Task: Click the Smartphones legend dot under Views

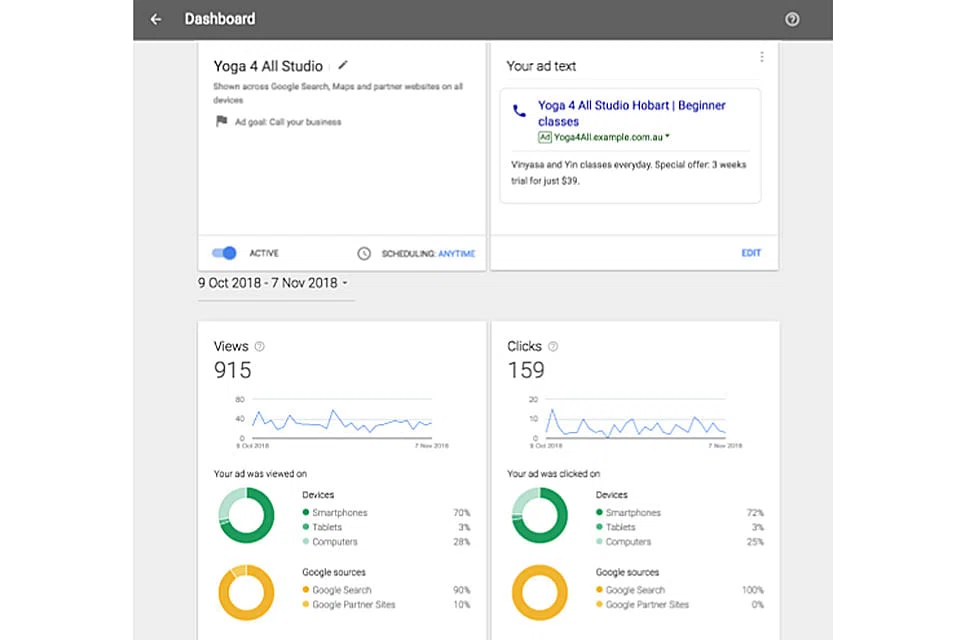Action: point(306,513)
